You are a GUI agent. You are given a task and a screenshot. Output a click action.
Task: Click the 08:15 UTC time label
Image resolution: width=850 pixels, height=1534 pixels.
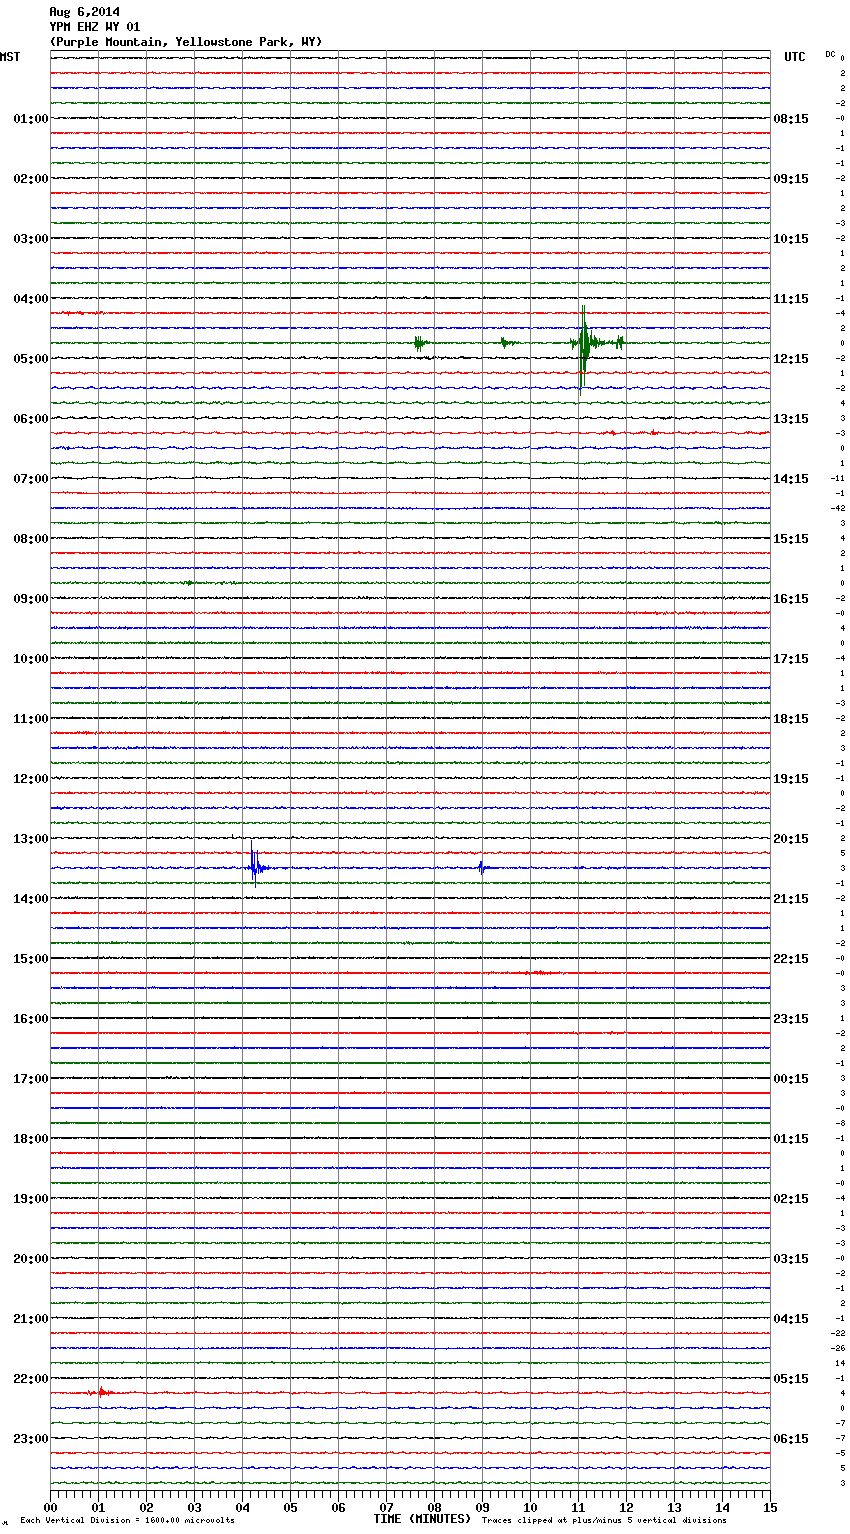791,119
